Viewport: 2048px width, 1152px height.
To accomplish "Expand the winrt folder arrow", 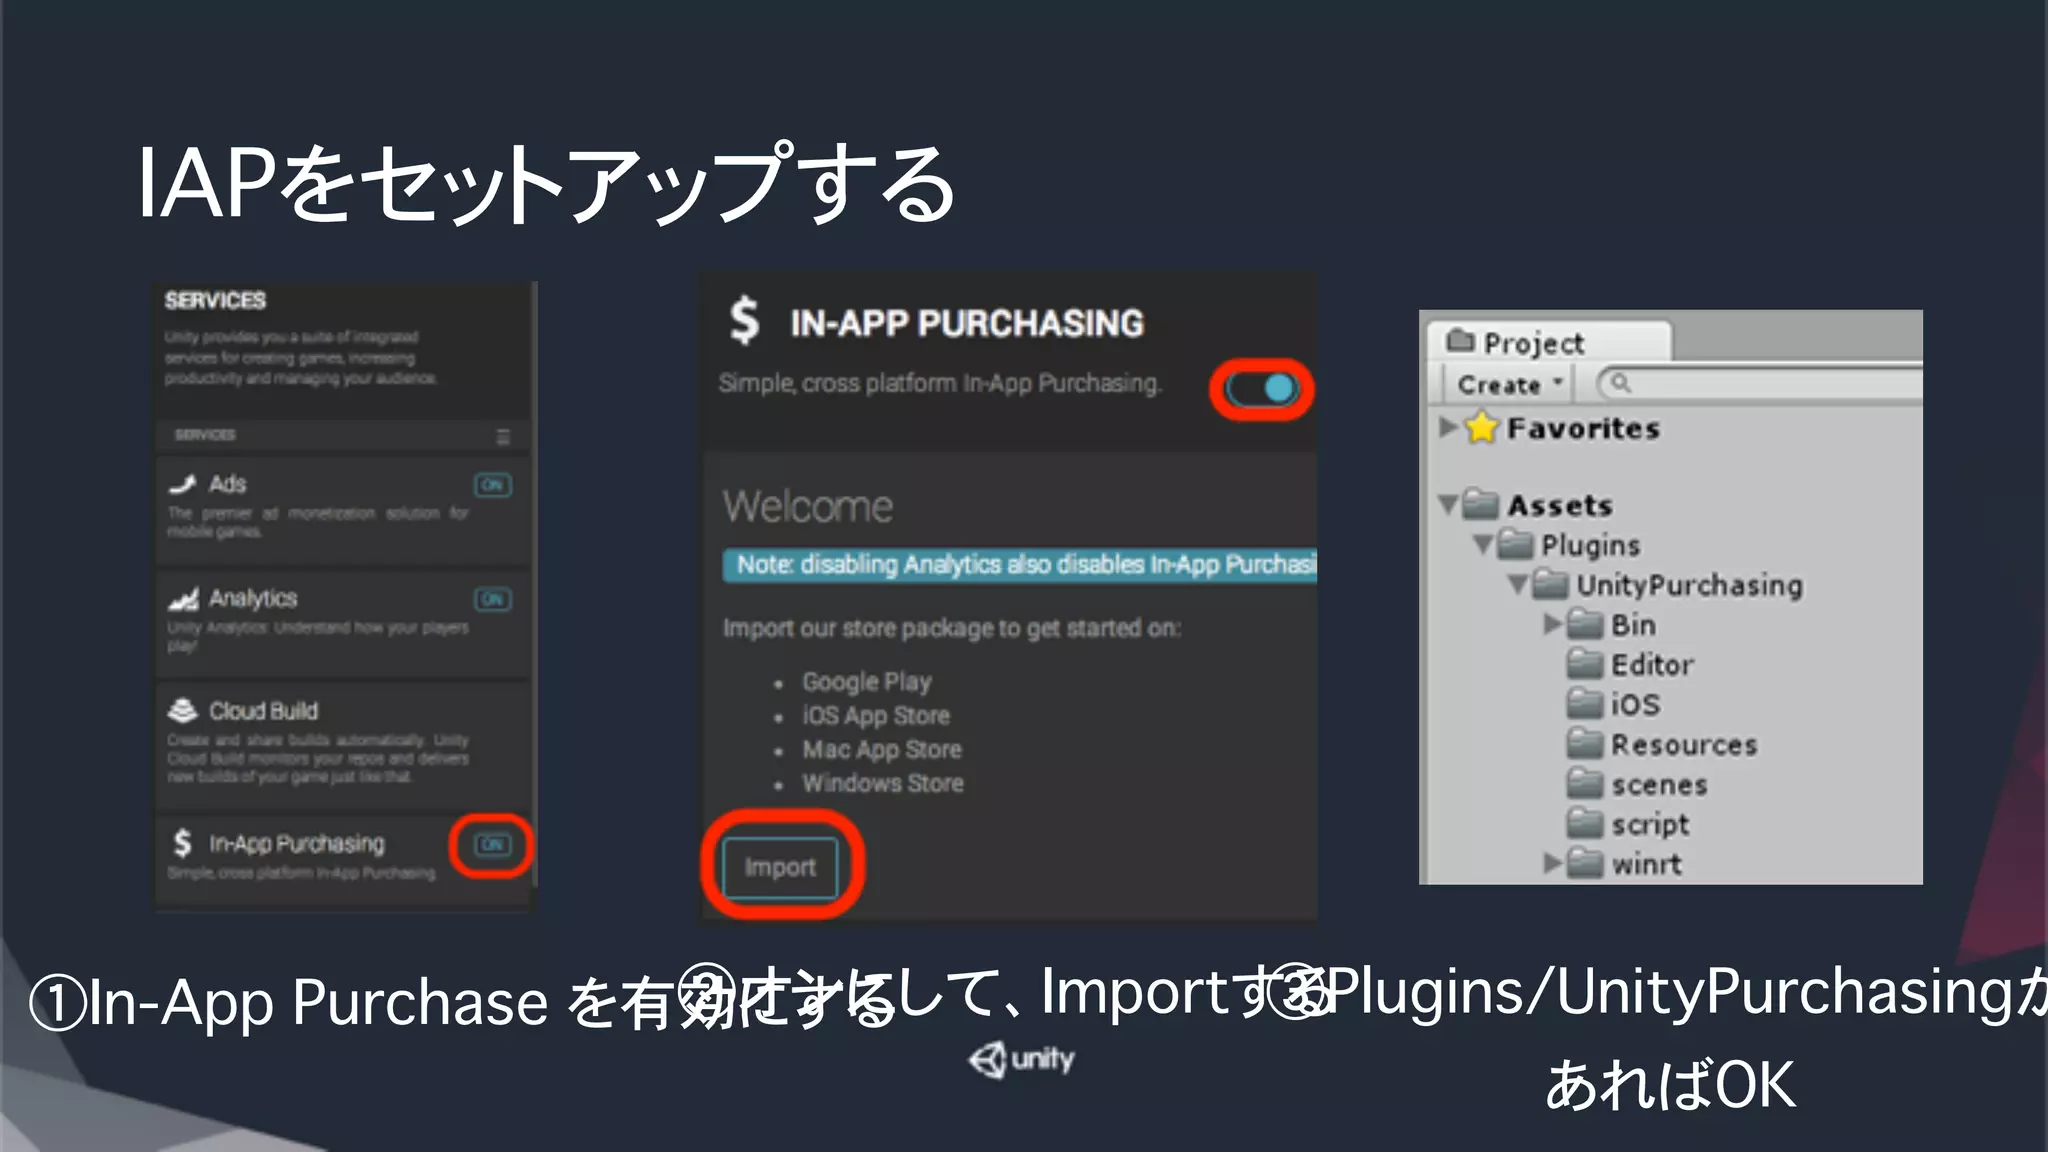I will (1552, 863).
